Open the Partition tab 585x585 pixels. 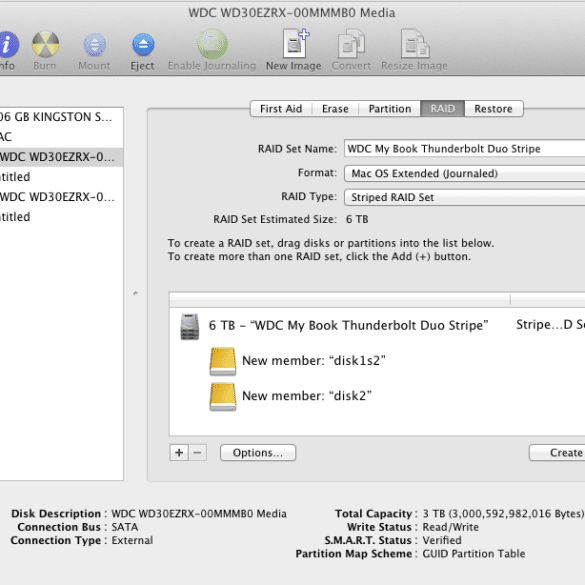pyautogui.click(x=390, y=109)
